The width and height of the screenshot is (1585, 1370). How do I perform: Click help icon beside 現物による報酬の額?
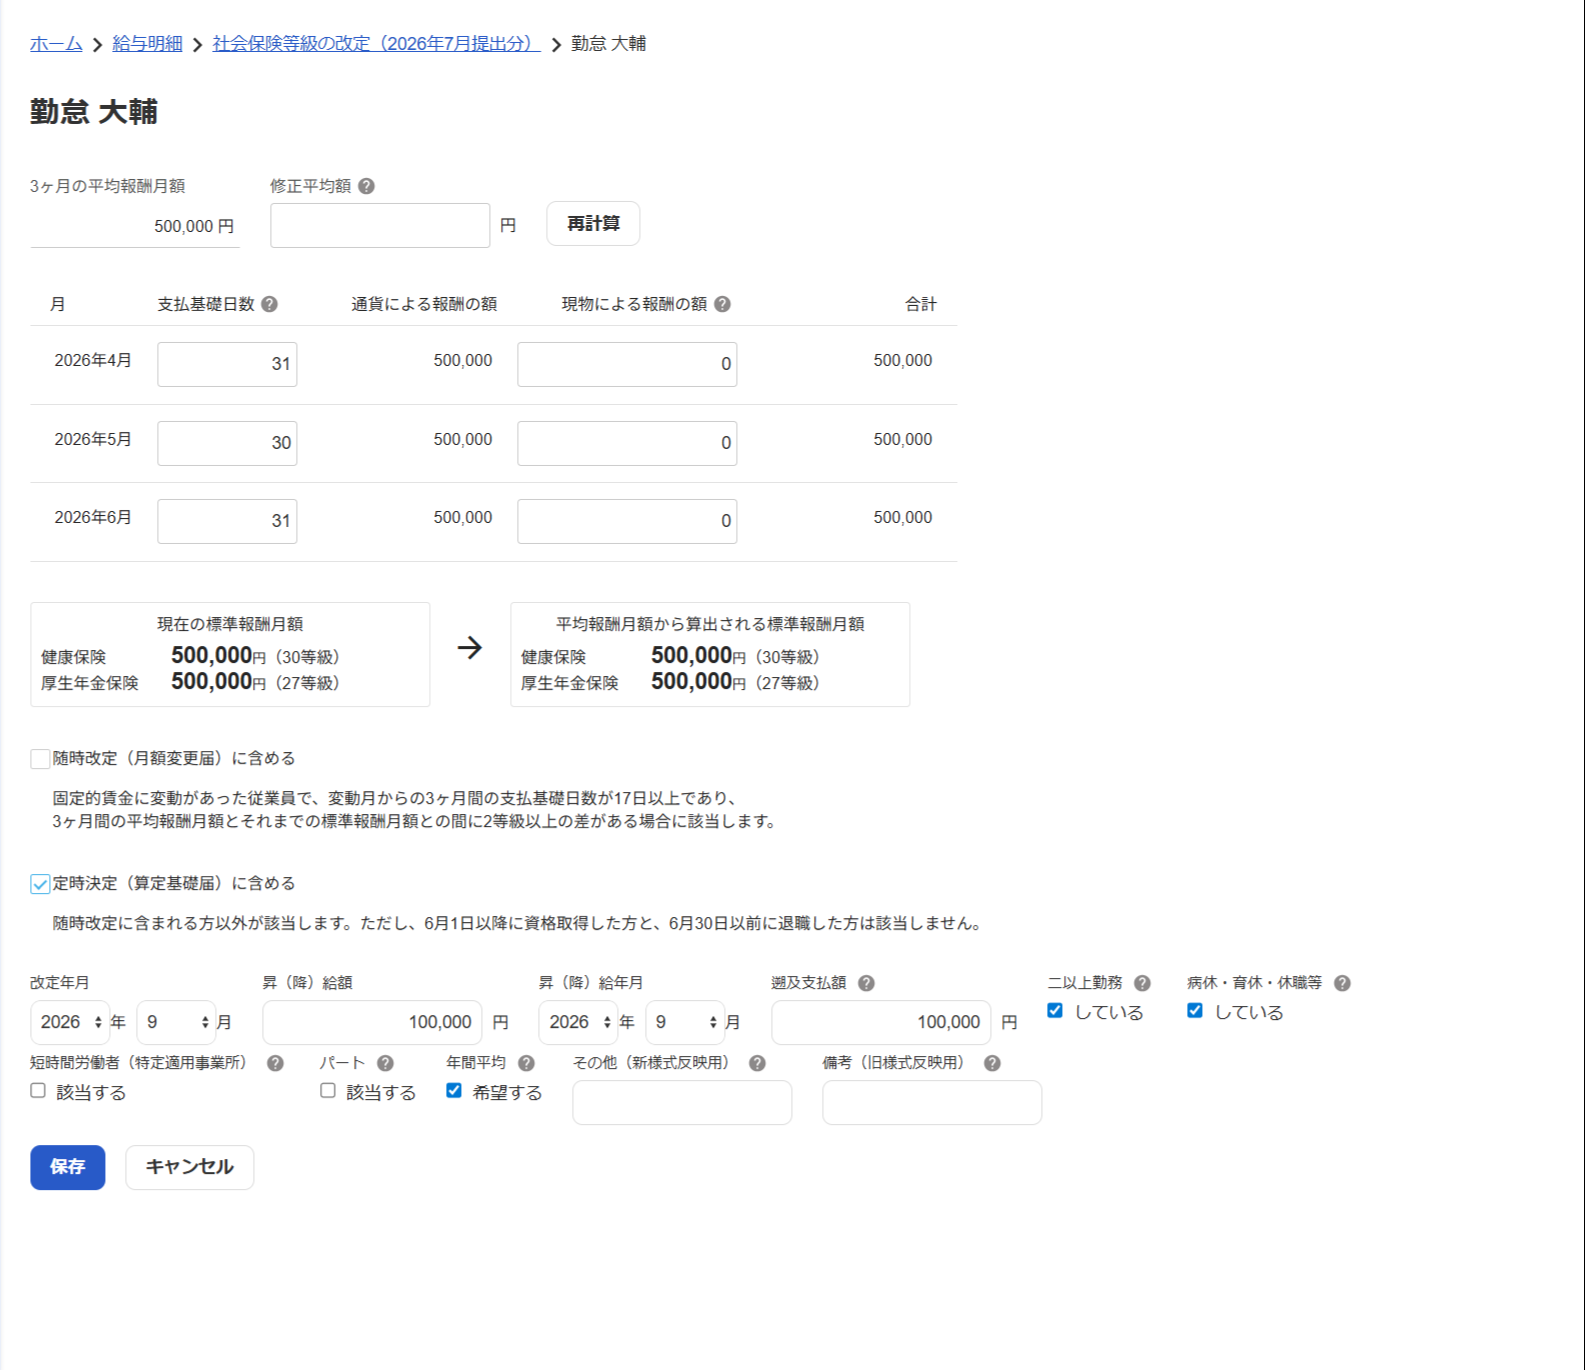click(x=722, y=304)
